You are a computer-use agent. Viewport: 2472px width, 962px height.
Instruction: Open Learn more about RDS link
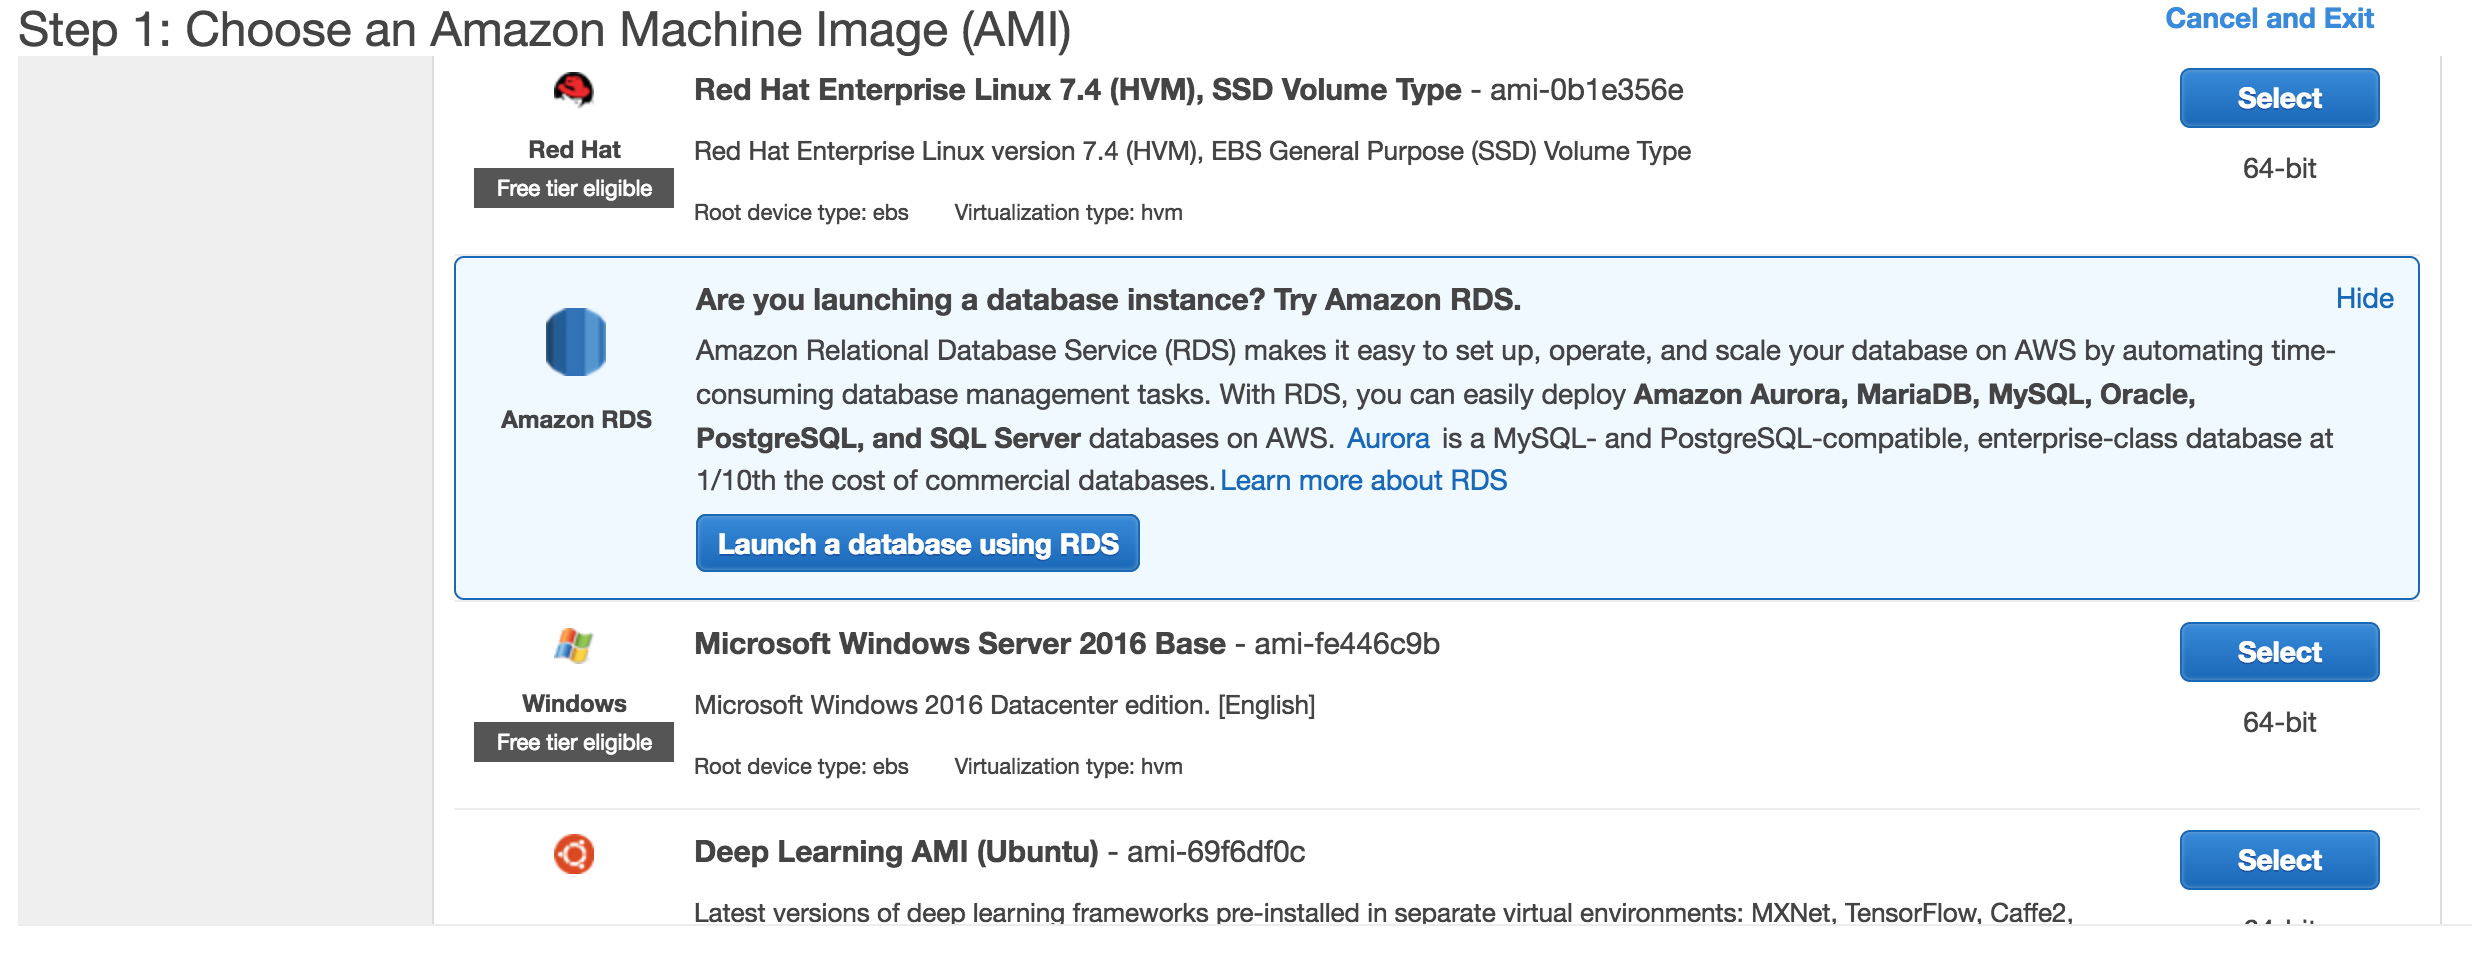tap(1363, 481)
